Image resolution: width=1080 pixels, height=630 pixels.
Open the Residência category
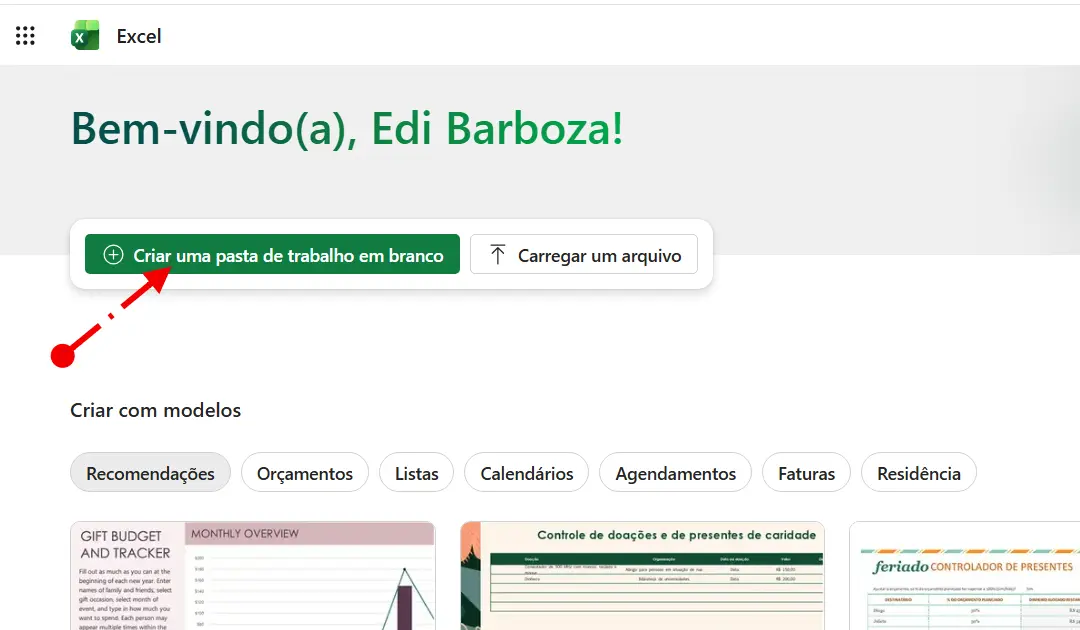[x=918, y=472]
